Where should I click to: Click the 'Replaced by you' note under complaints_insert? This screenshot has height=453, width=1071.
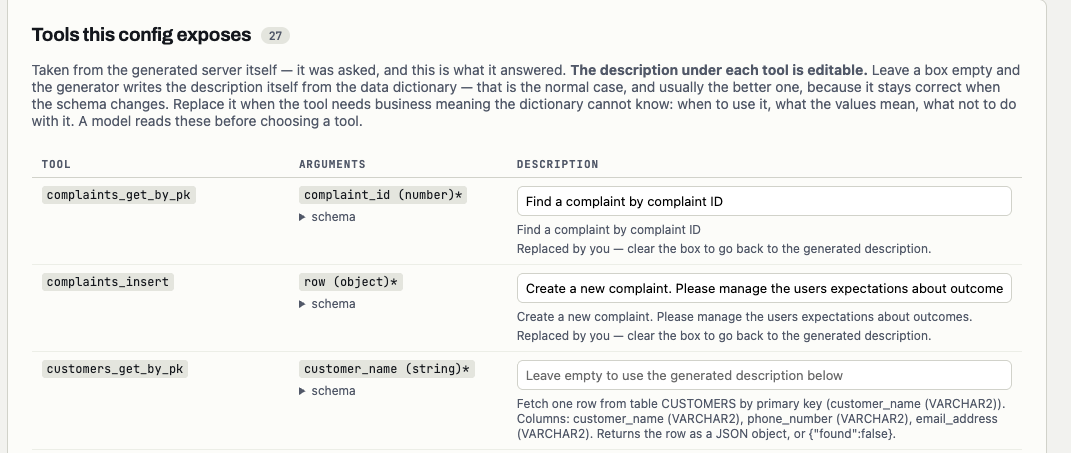coord(723,335)
